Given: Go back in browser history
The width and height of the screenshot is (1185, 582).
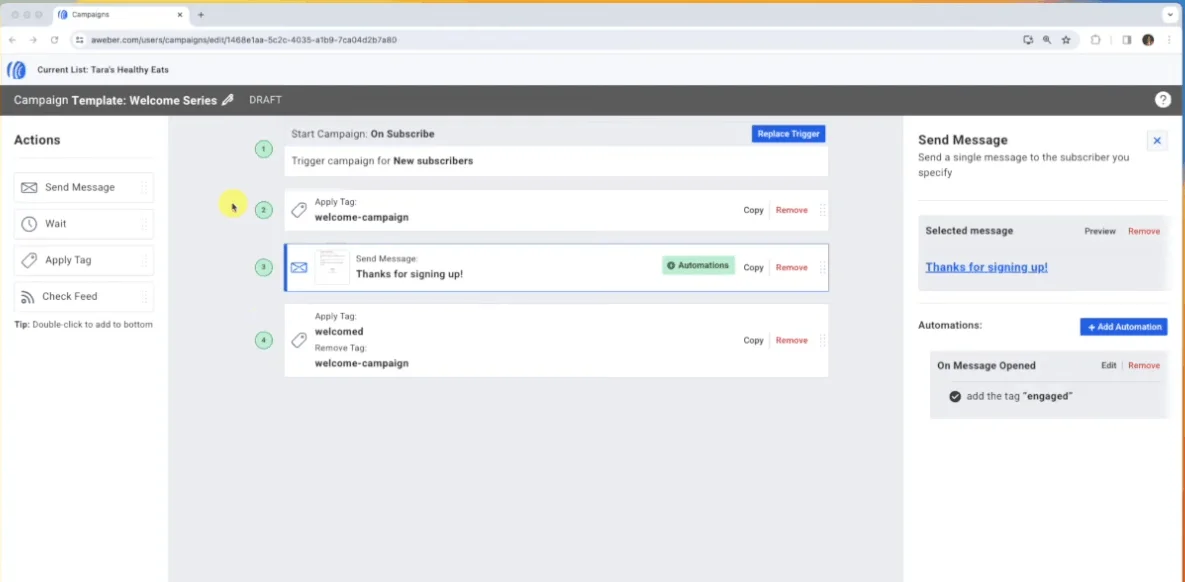Looking at the screenshot, I should pyautogui.click(x=12, y=40).
